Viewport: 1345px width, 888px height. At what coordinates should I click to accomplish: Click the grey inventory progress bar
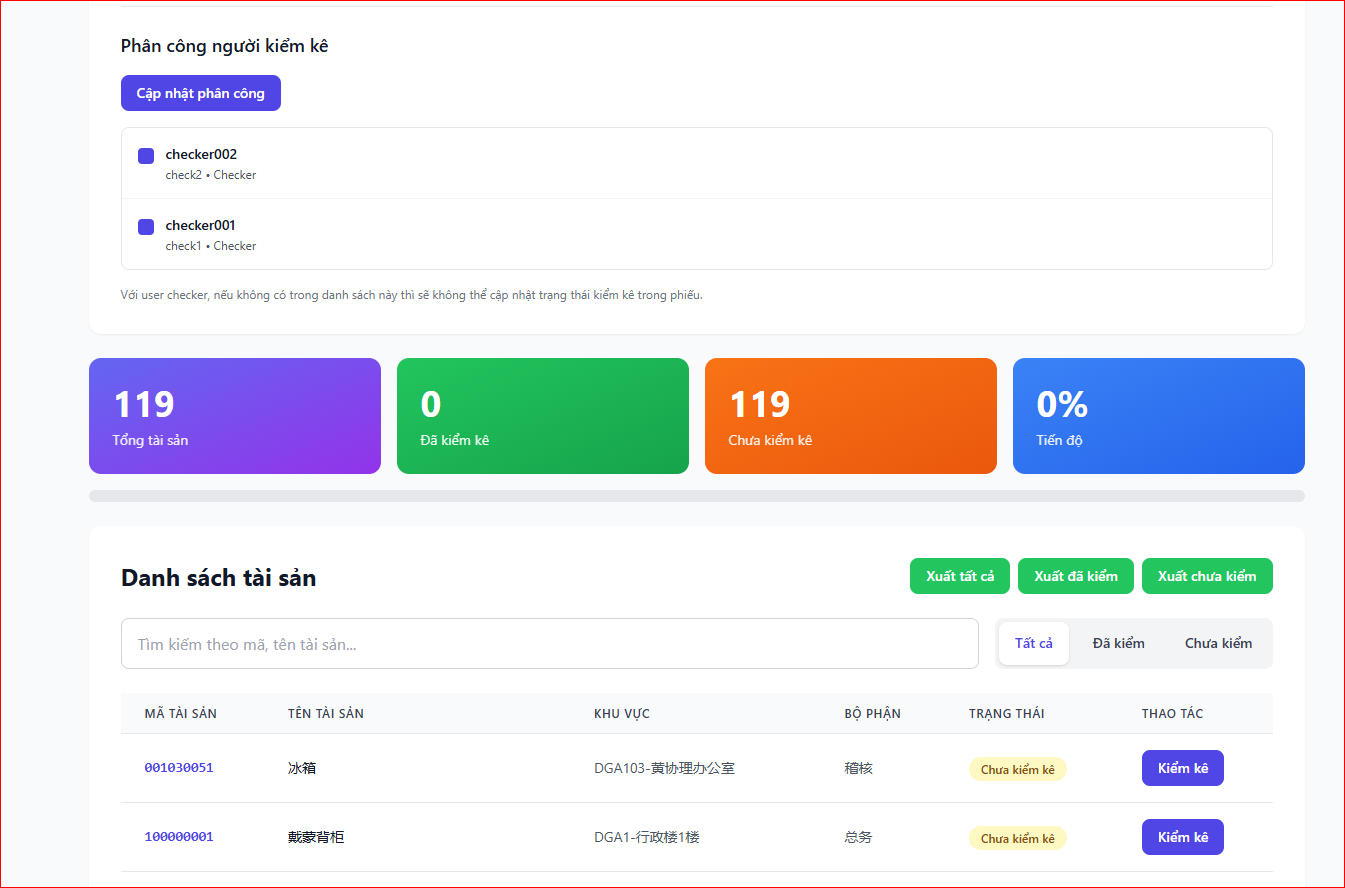pyautogui.click(x=696, y=496)
